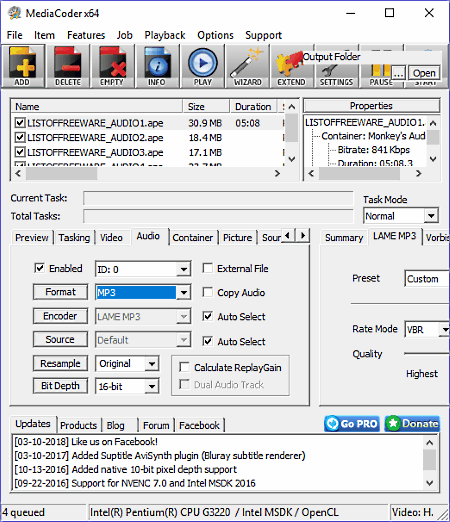Switch to the Video tab
Viewport: 450px width, 522px height.
coord(111,238)
